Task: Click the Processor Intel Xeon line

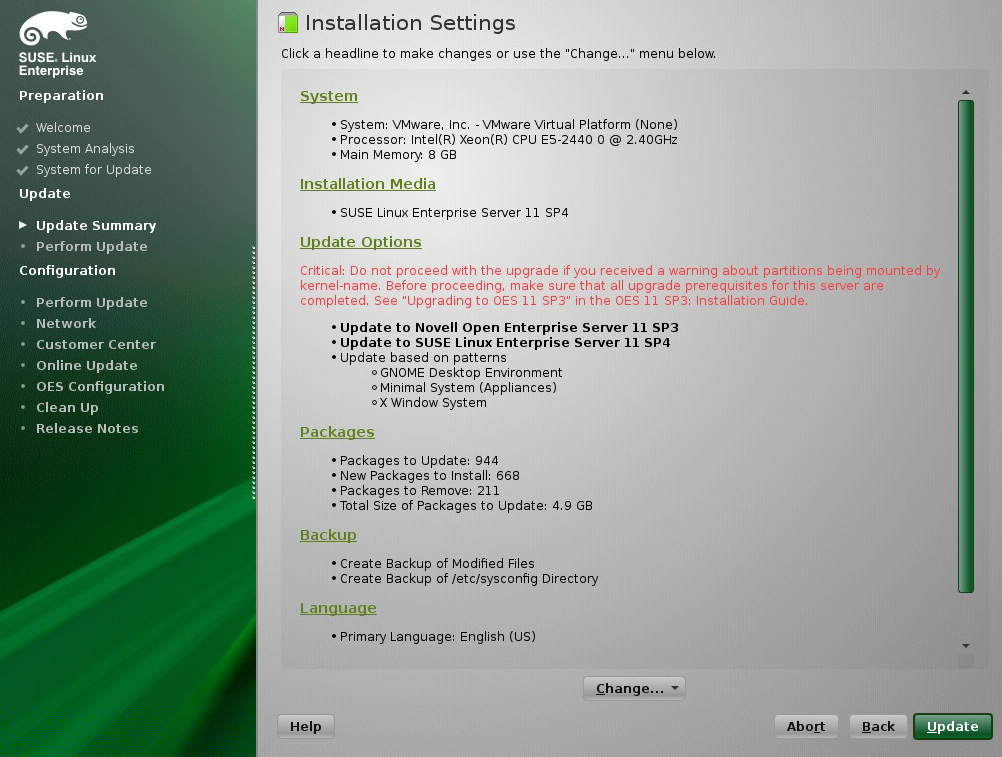Action: point(508,140)
